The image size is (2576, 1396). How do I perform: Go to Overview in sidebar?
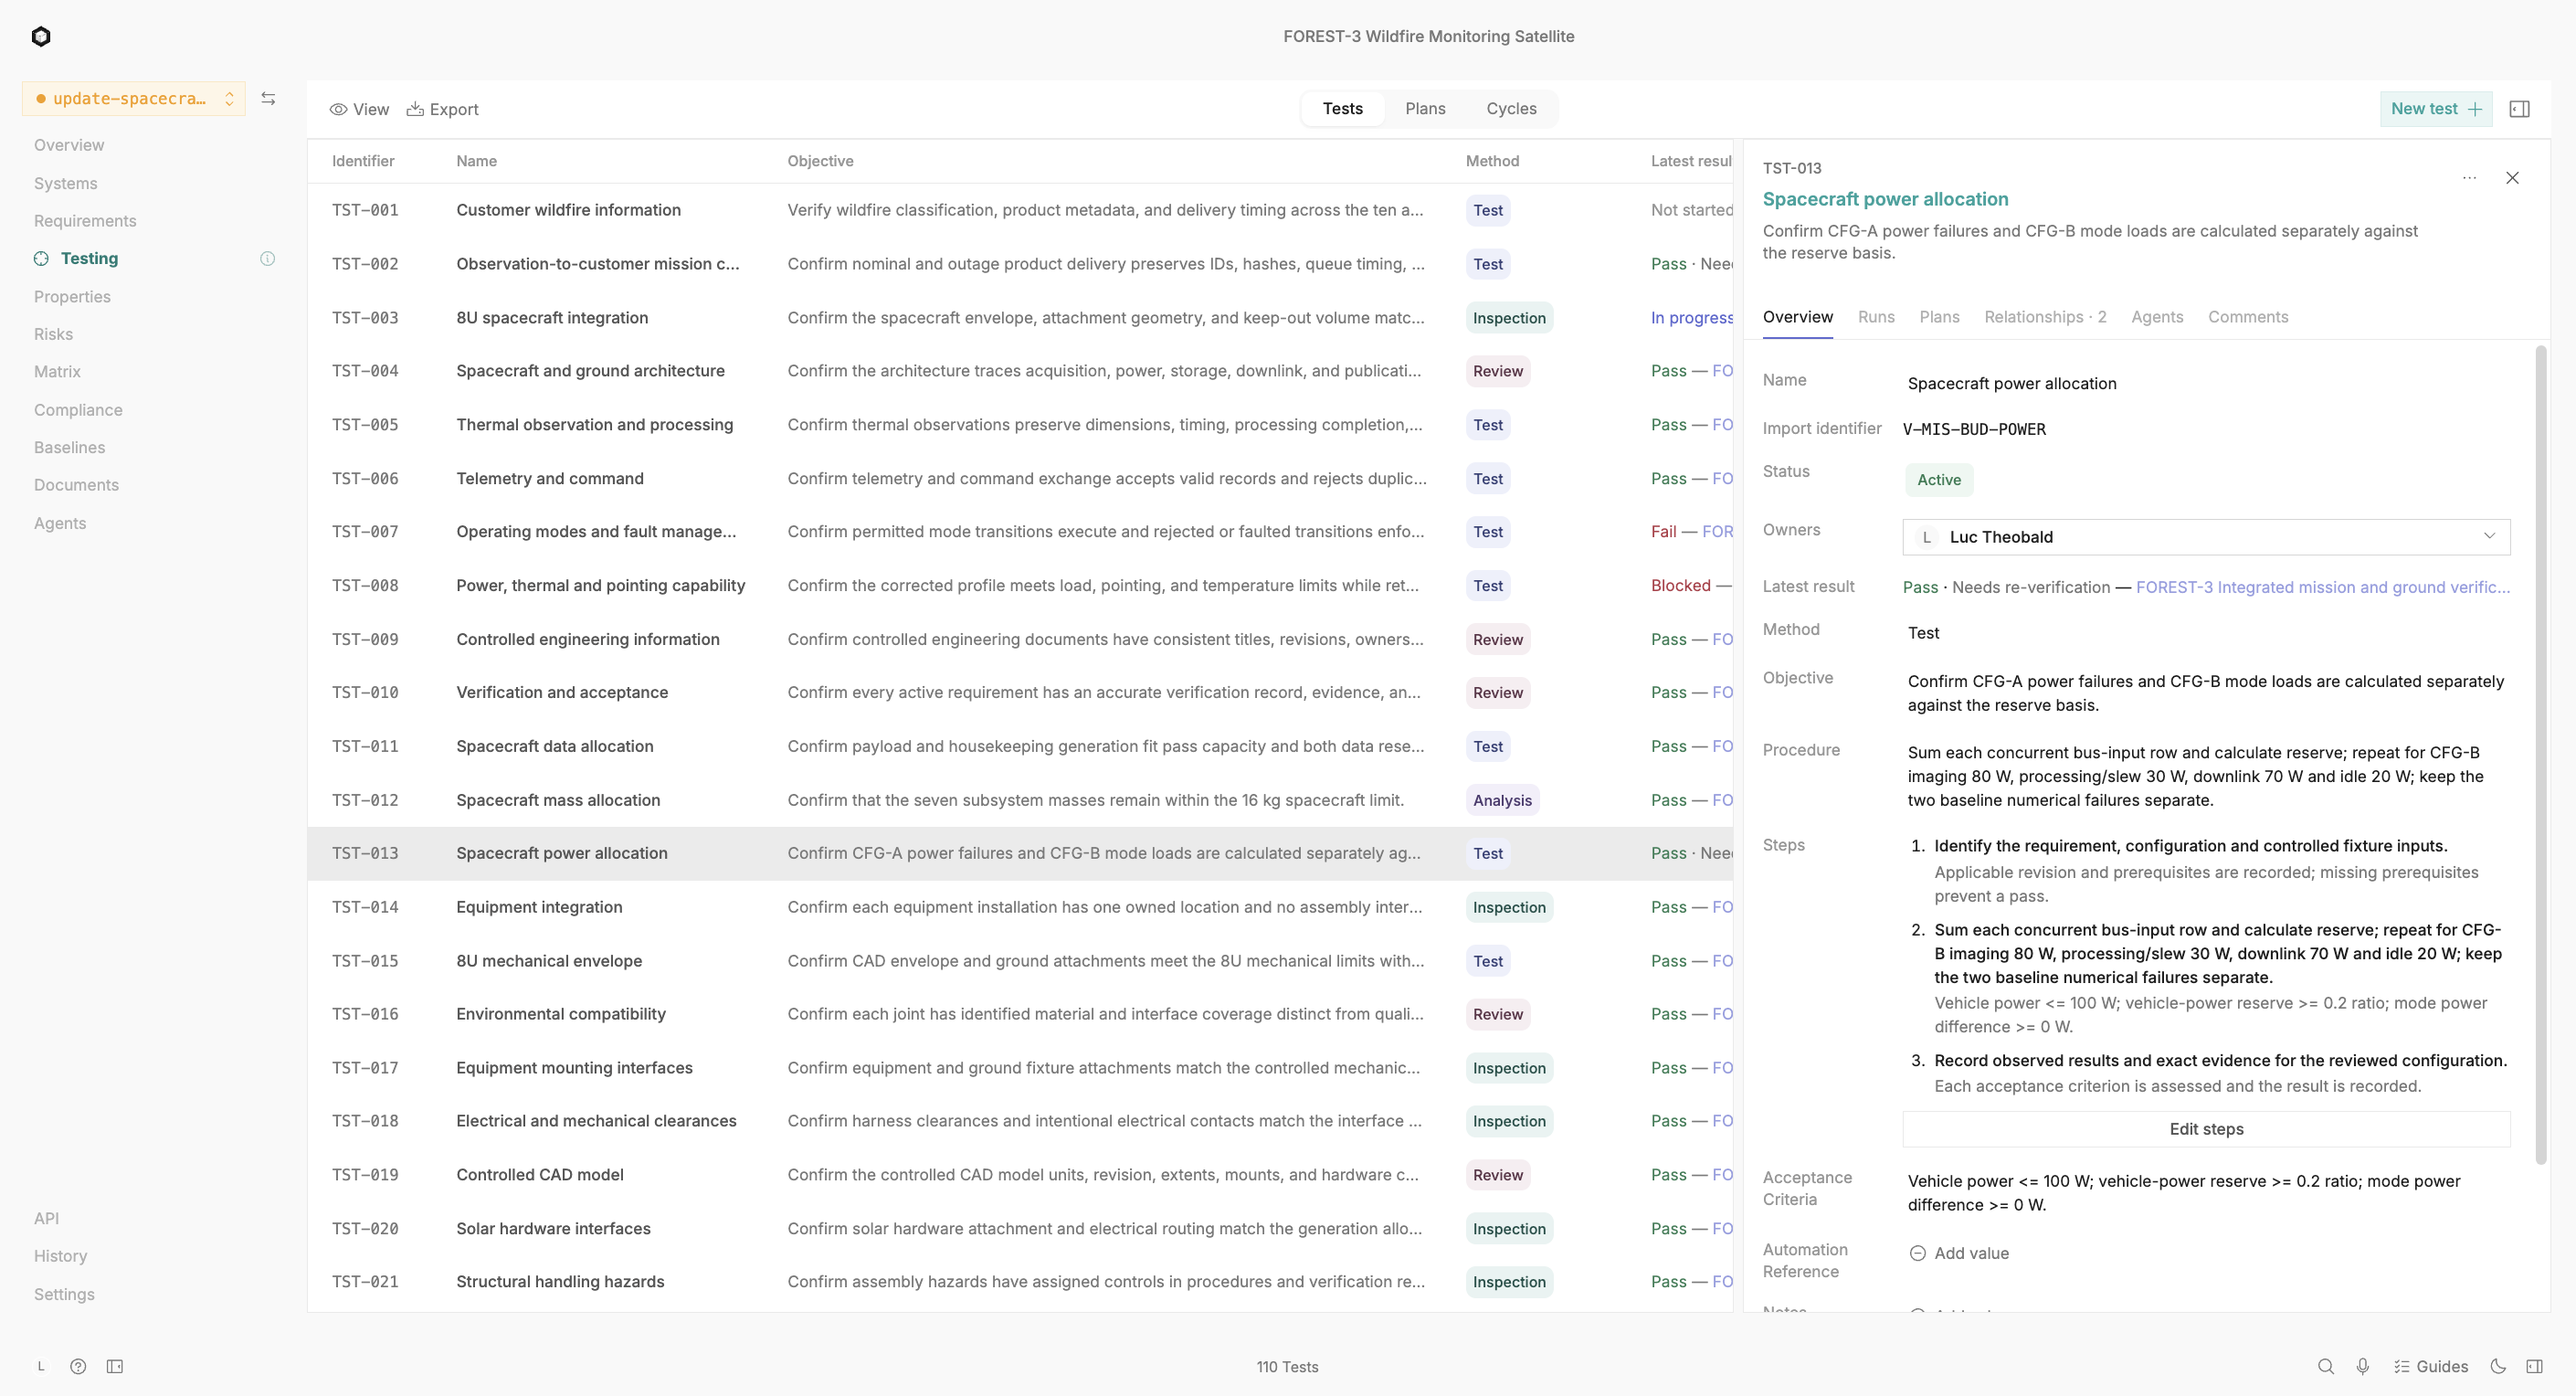point(69,145)
